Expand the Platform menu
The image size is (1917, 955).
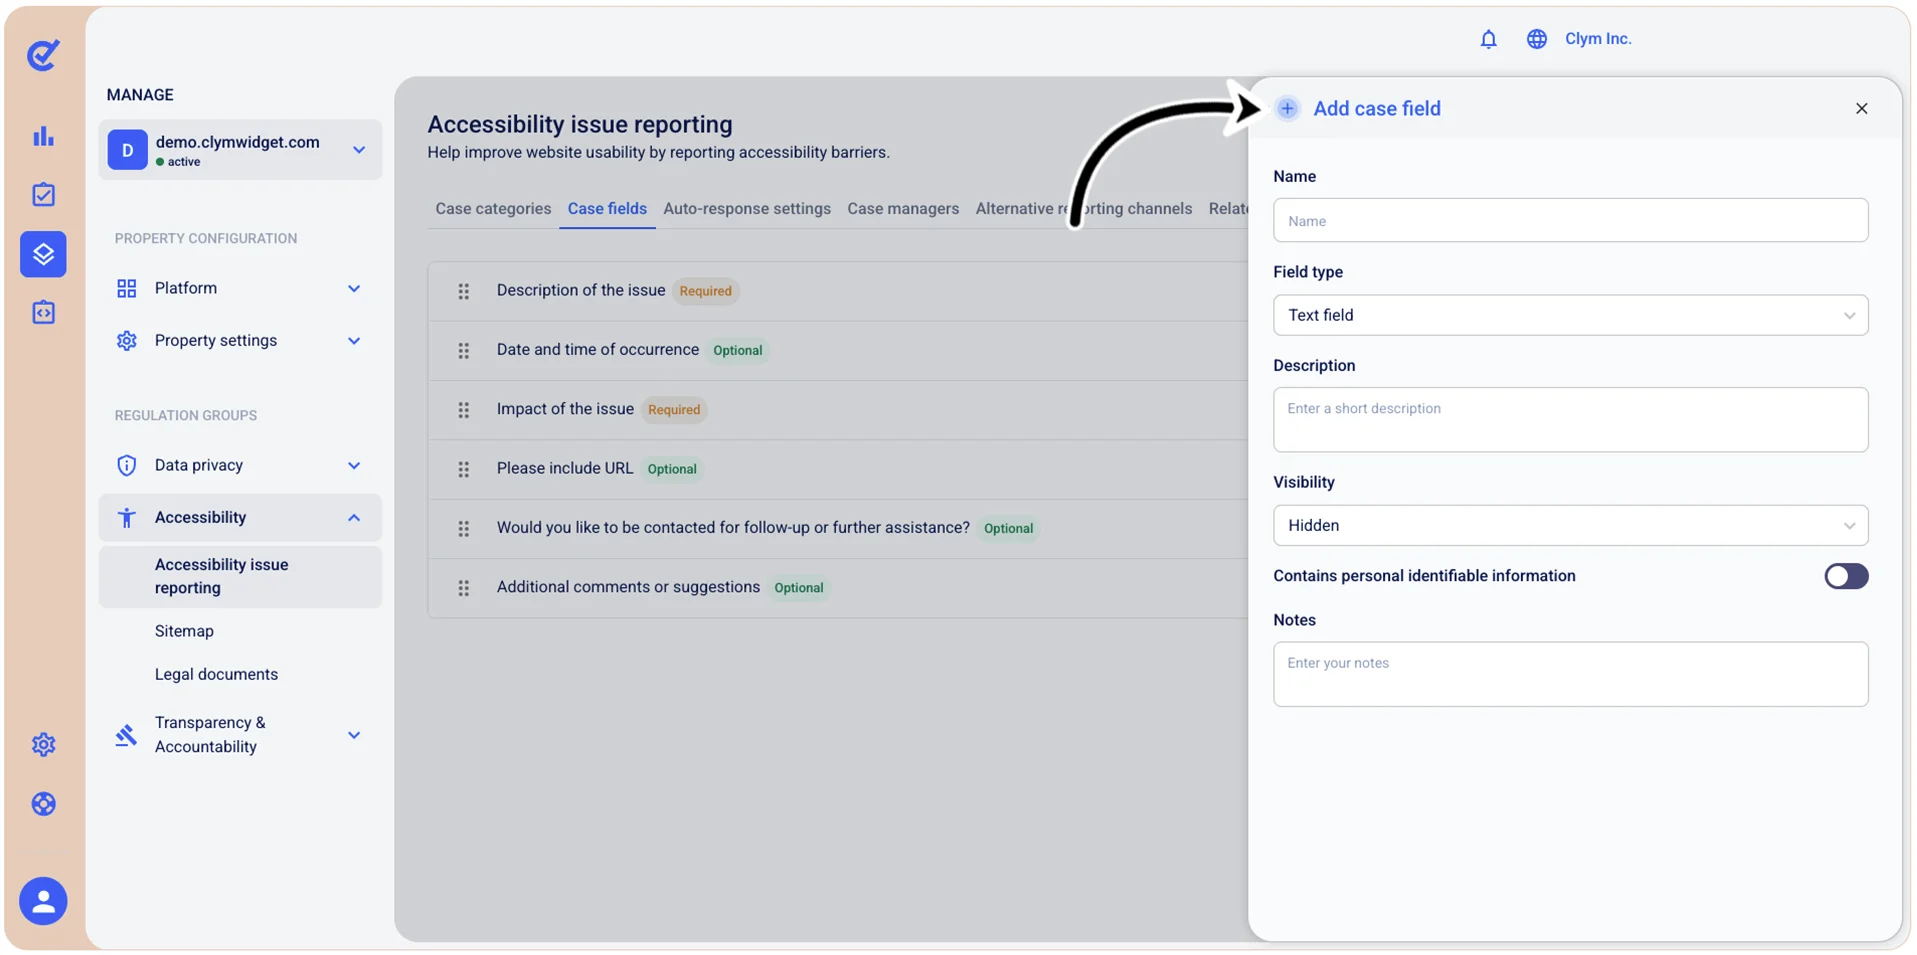point(240,288)
